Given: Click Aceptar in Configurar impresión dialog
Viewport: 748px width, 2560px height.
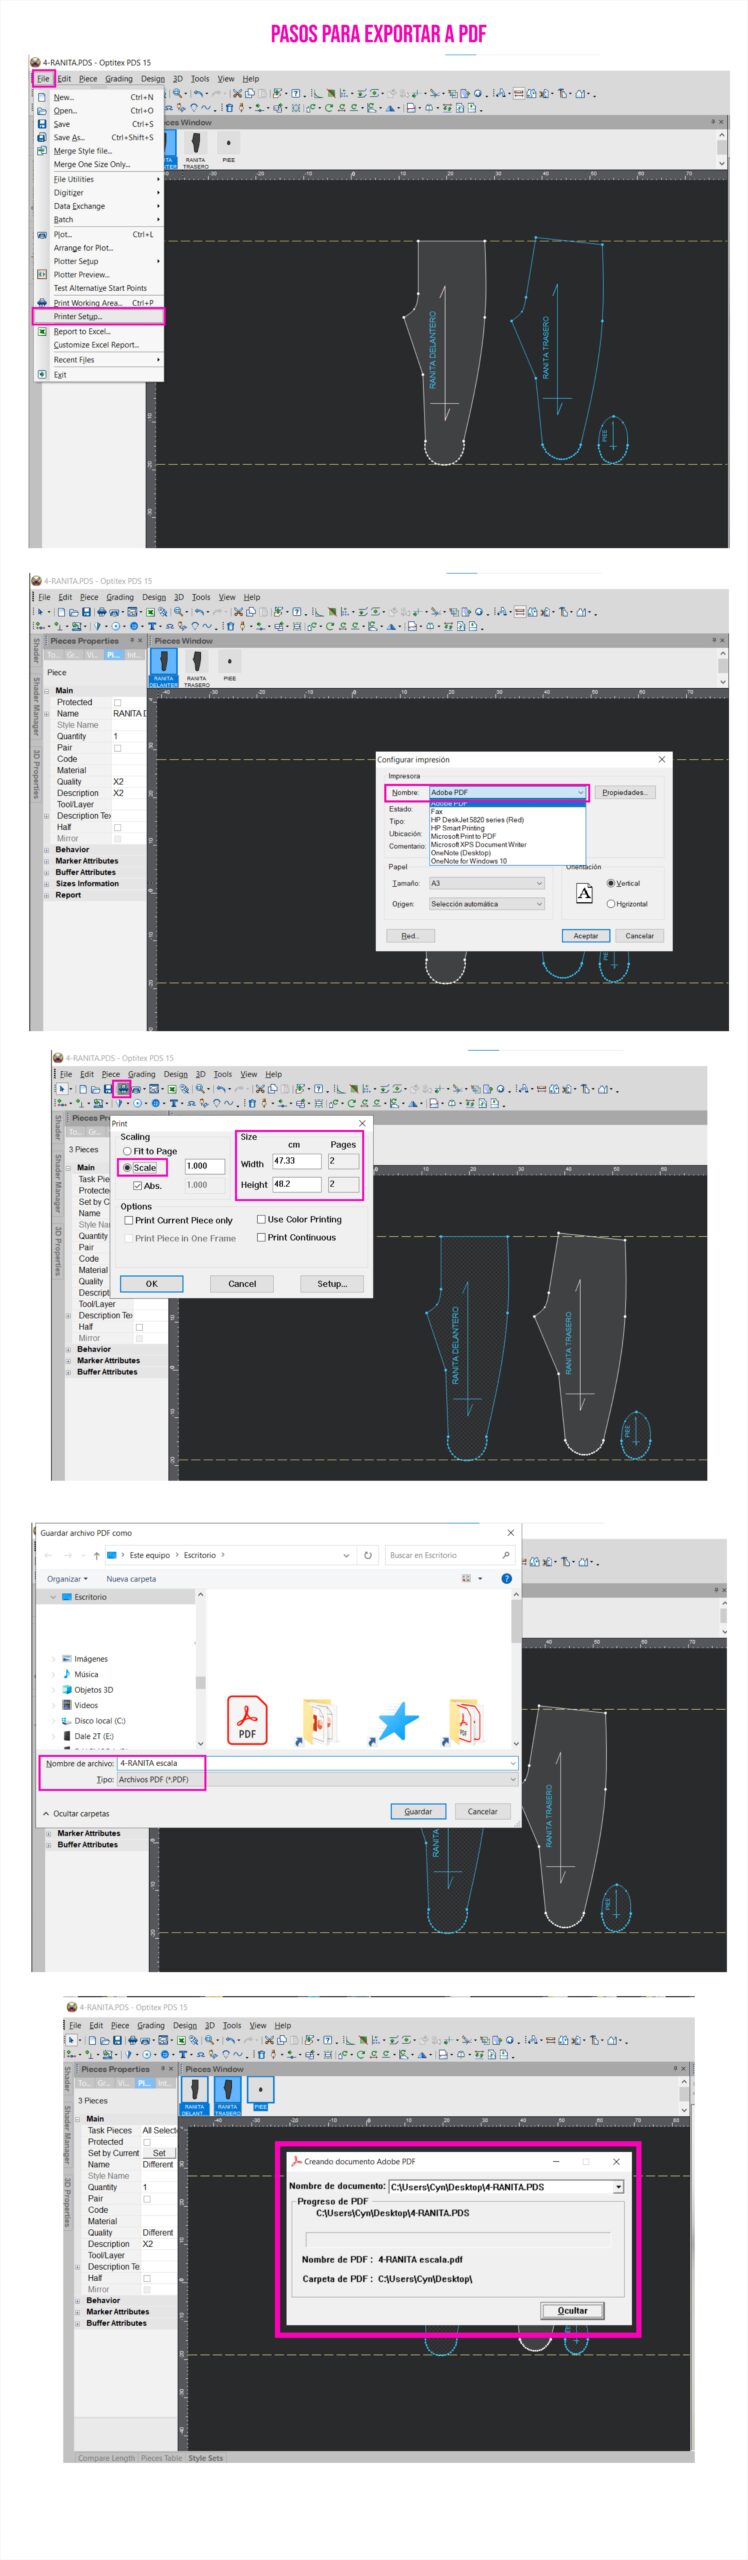Looking at the screenshot, I should point(585,936).
